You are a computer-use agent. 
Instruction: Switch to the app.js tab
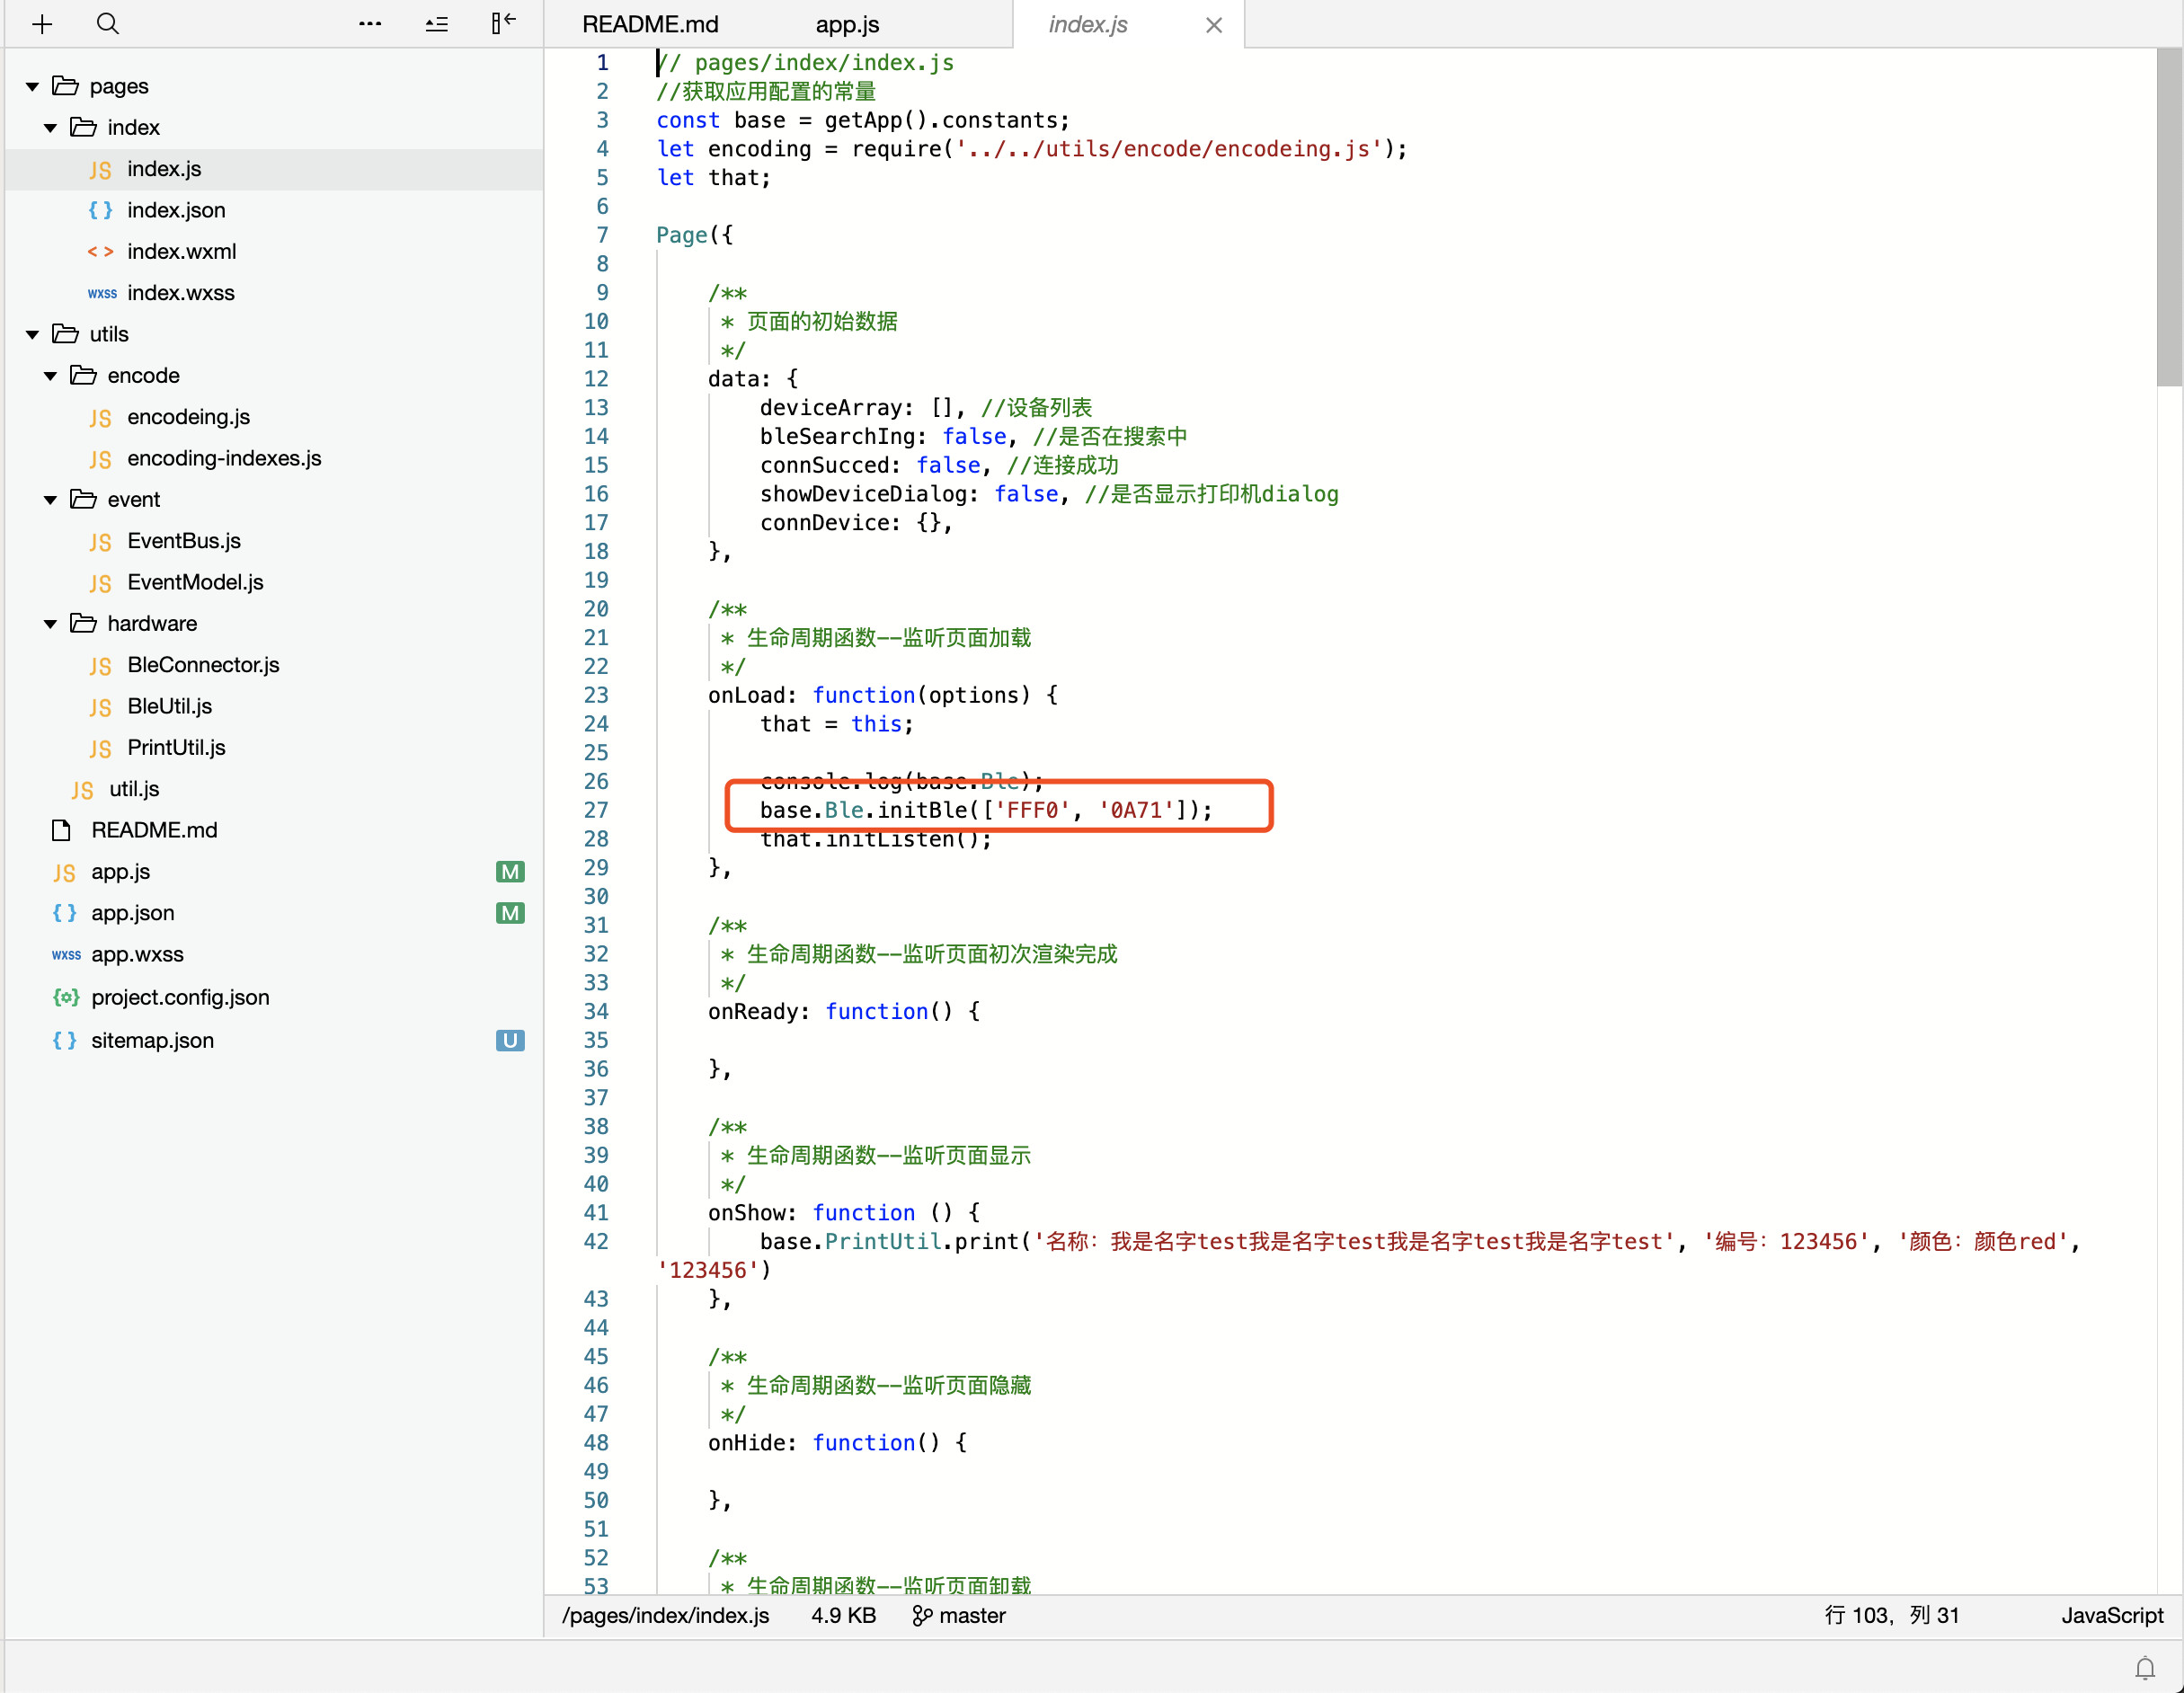(x=847, y=24)
